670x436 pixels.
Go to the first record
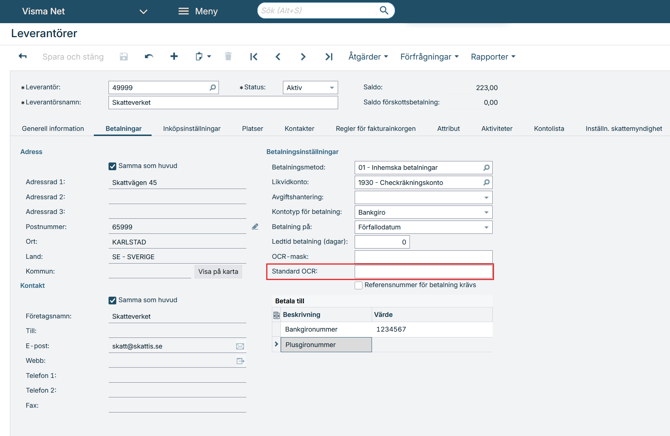[253, 56]
